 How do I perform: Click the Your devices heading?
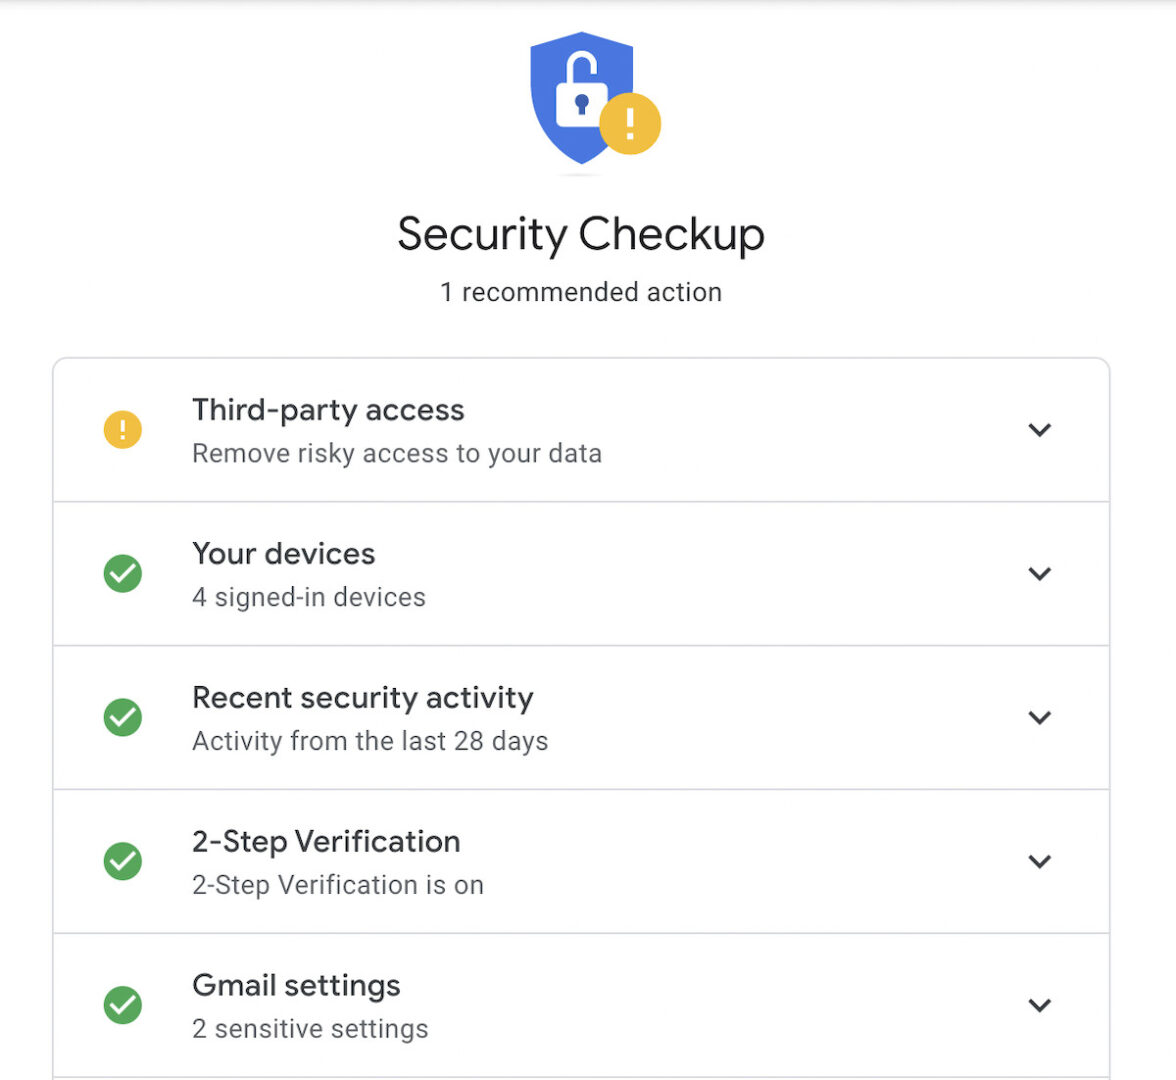pyautogui.click(x=283, y=553)
